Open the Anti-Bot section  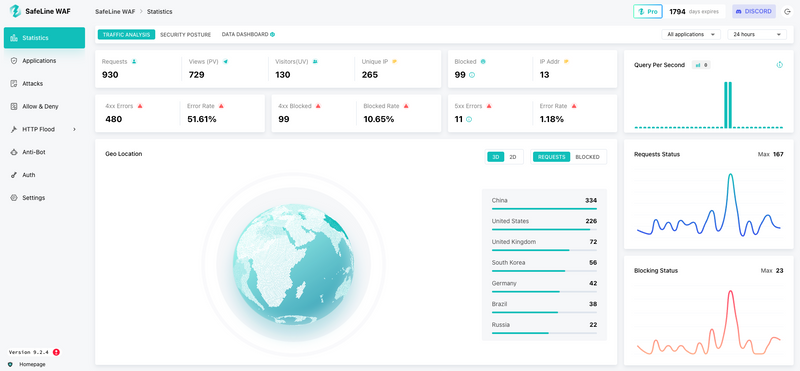tap(44, 152)
